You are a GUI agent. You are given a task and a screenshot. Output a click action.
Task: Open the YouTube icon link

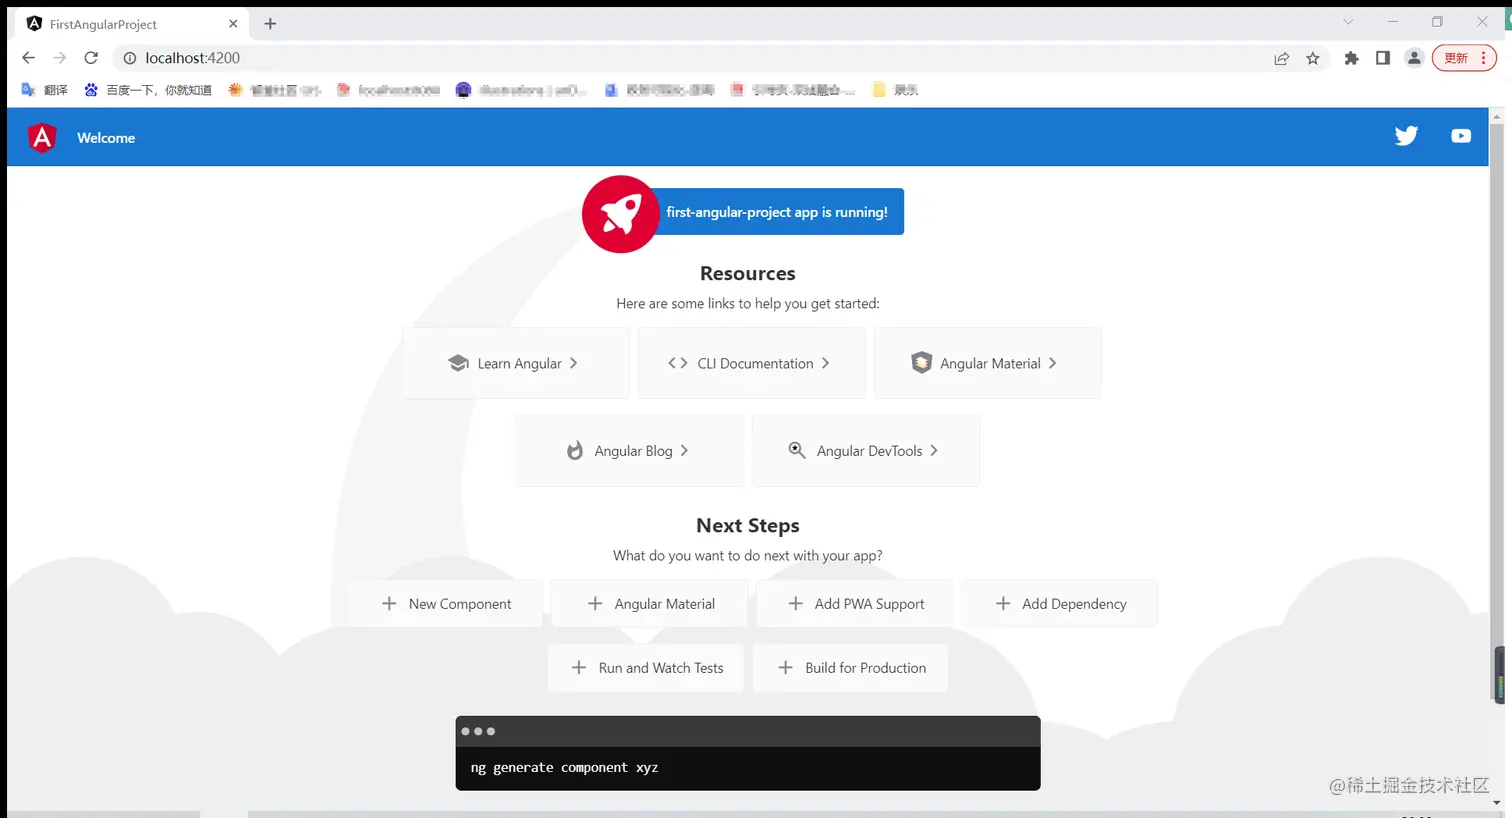point(1461,136)
